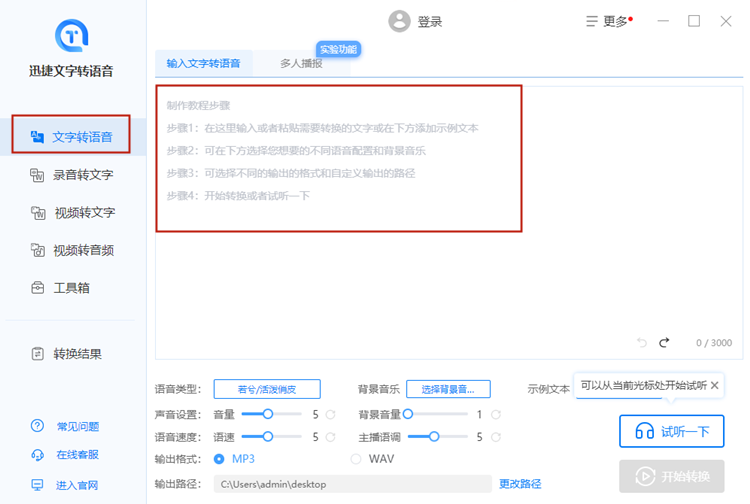Click the 0 / 3000 character counter

pyautogui.click(x=714, y=343)
